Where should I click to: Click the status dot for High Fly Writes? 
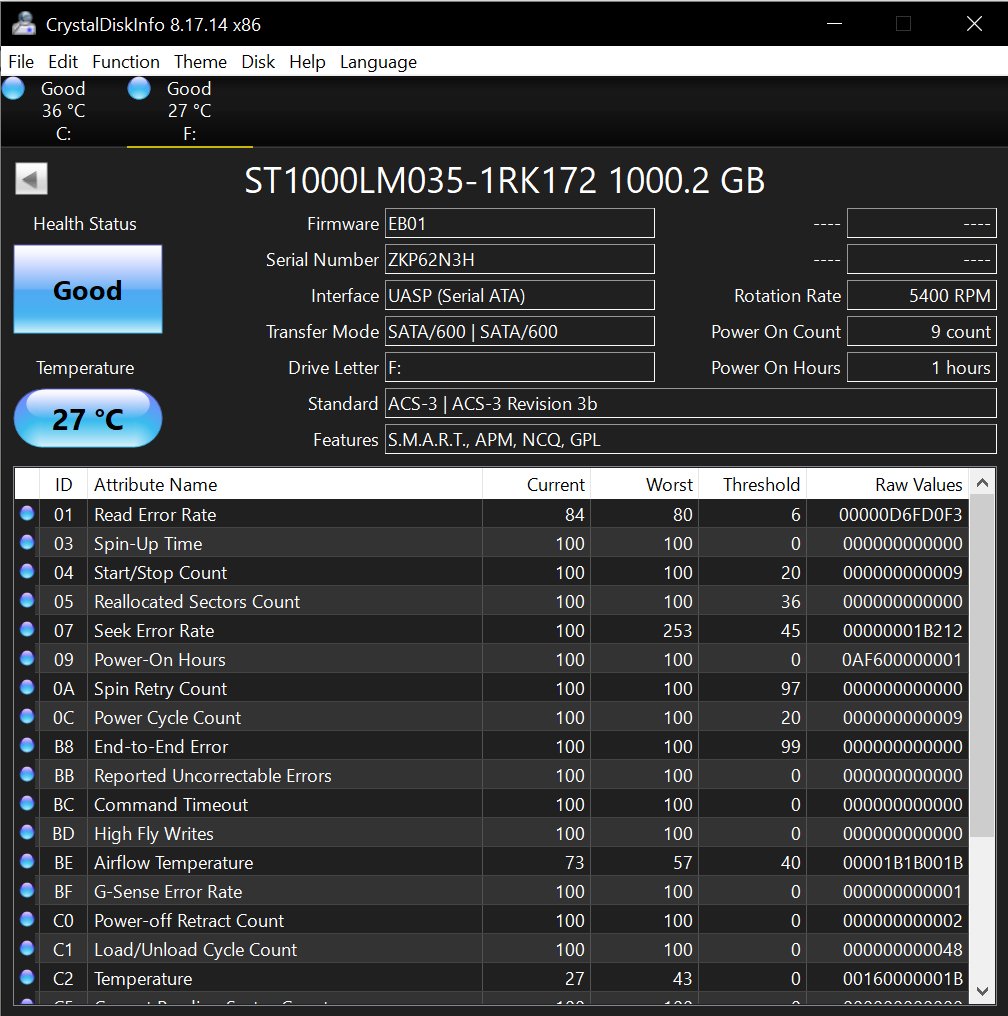point(27,832)
